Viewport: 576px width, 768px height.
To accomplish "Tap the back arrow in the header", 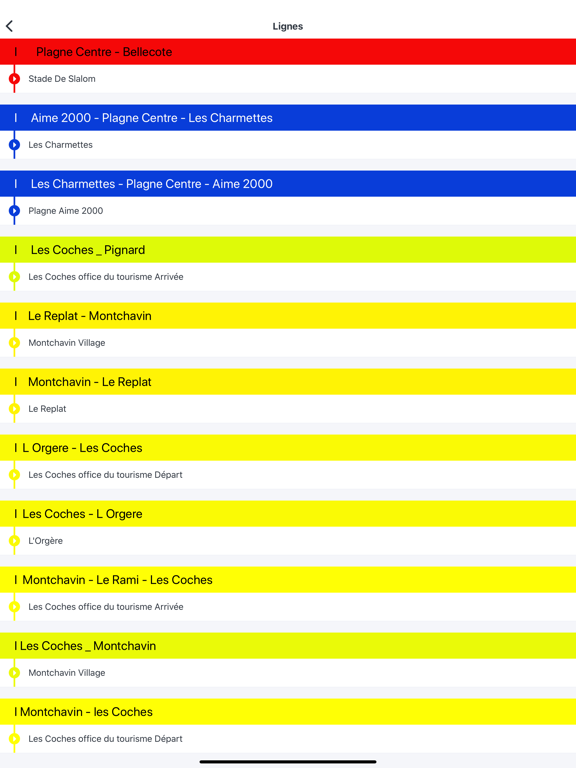I will point(9,26).
